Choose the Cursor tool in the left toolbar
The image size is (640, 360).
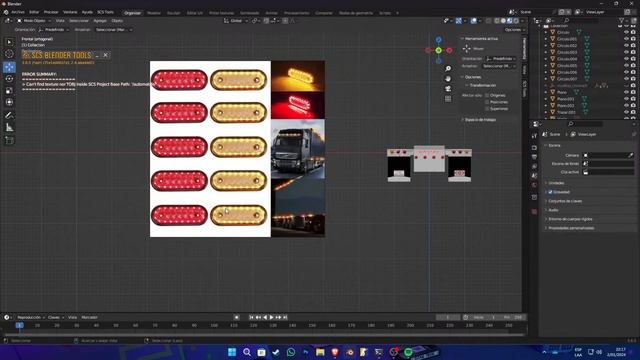pyautogui.click(x=9, y=54)
